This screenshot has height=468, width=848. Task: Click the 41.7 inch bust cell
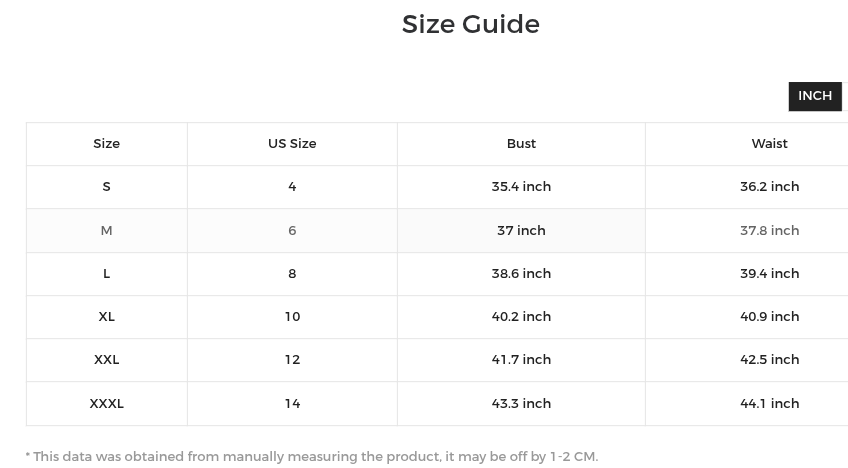click(x=521, y=360)
